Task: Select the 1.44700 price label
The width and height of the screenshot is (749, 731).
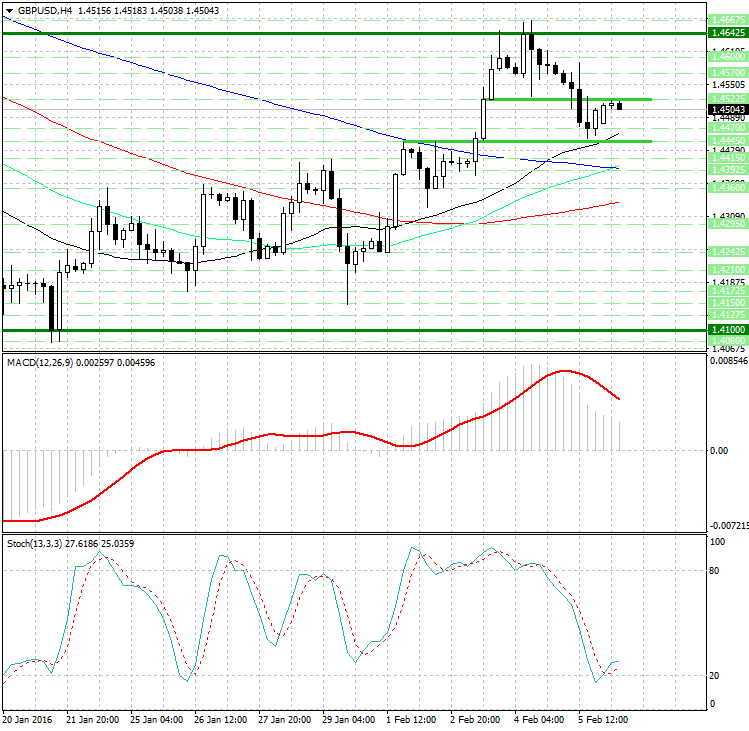Action: [728, 128]
